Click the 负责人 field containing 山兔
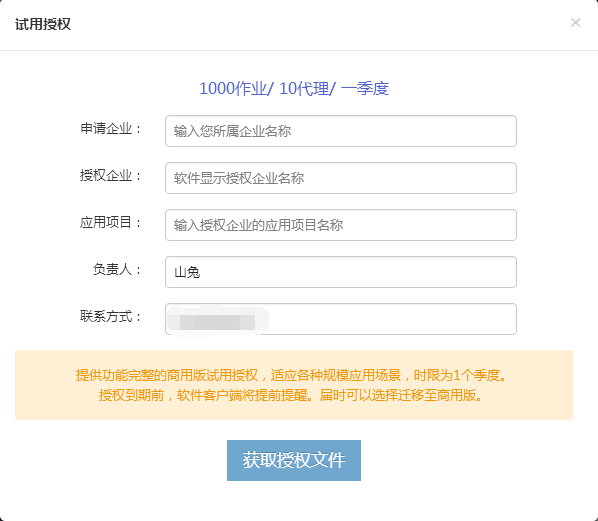 341,272
